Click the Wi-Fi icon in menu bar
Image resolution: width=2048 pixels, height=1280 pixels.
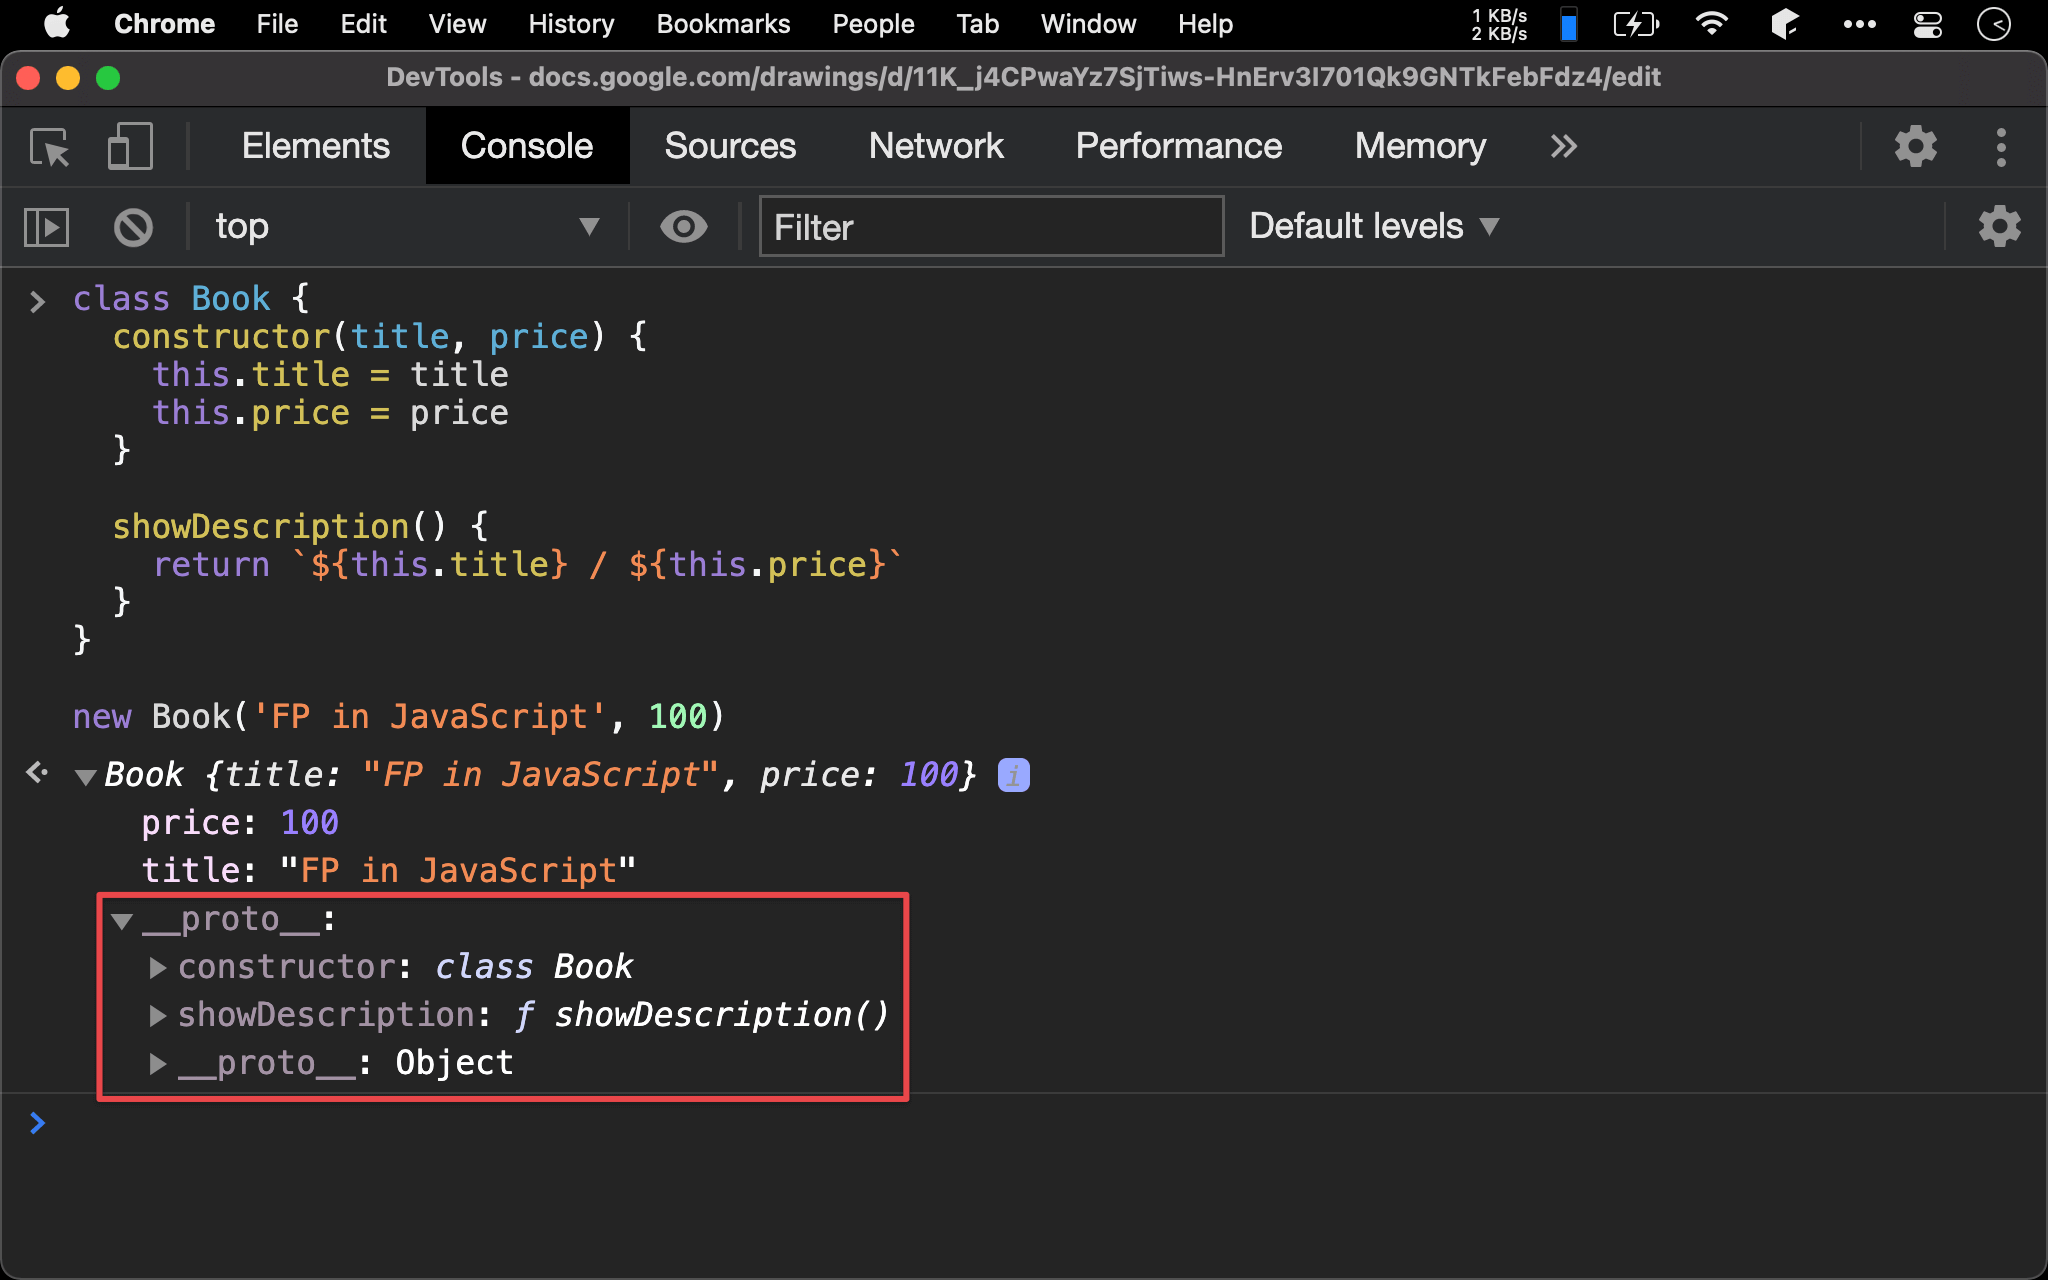[1711, 24]
